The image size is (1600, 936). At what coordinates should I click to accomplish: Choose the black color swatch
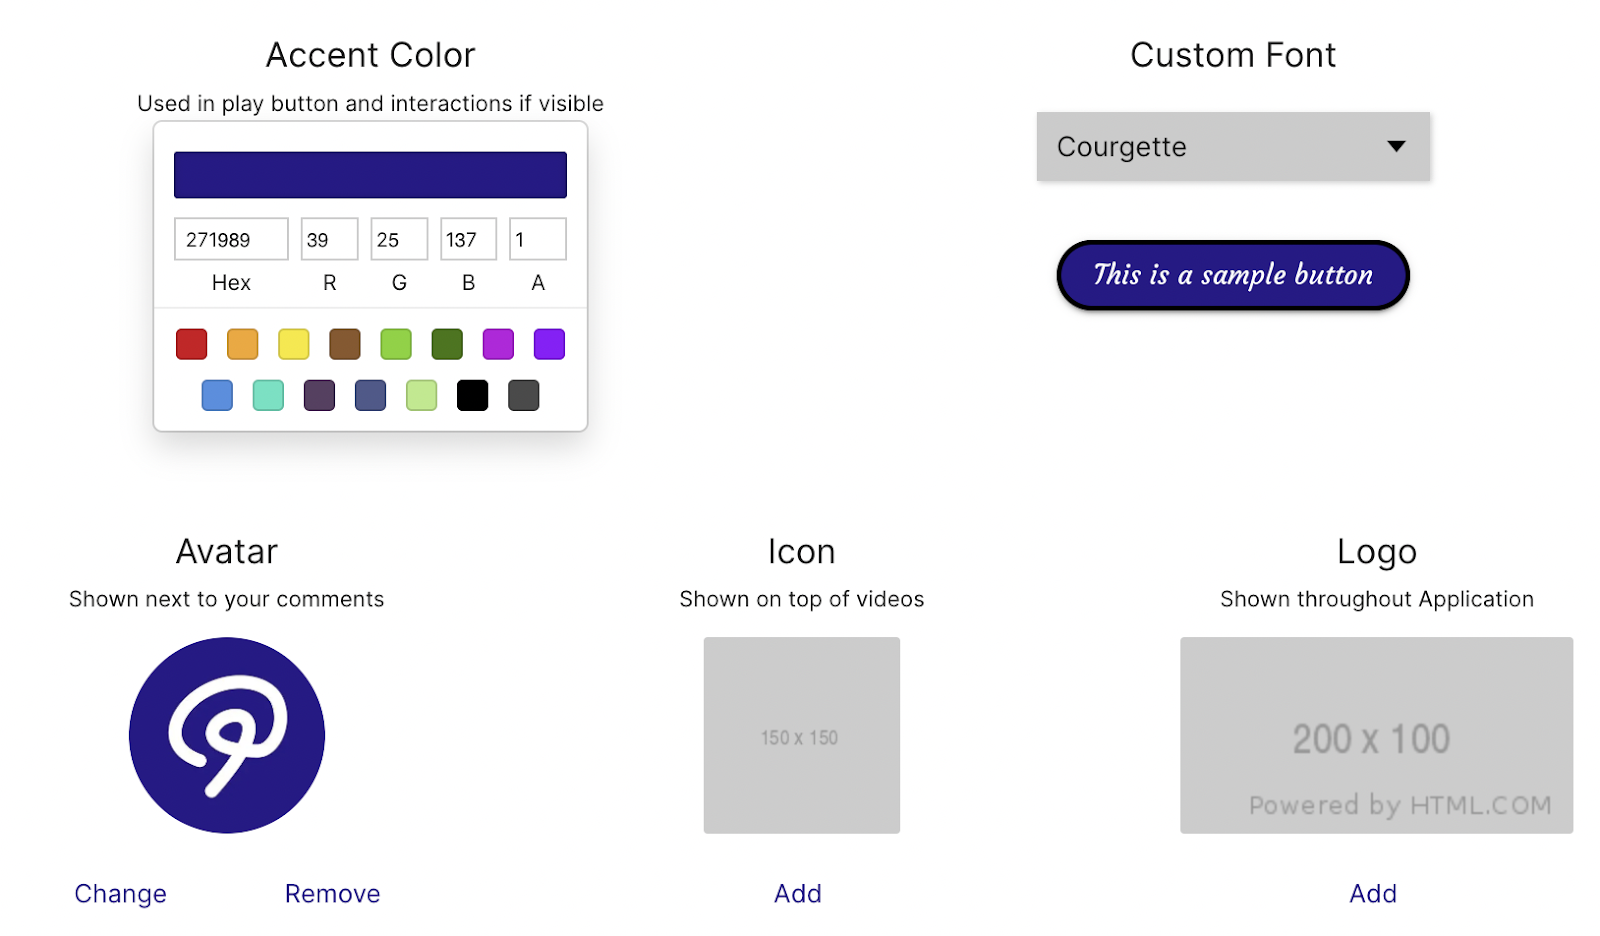coord(472,396)
